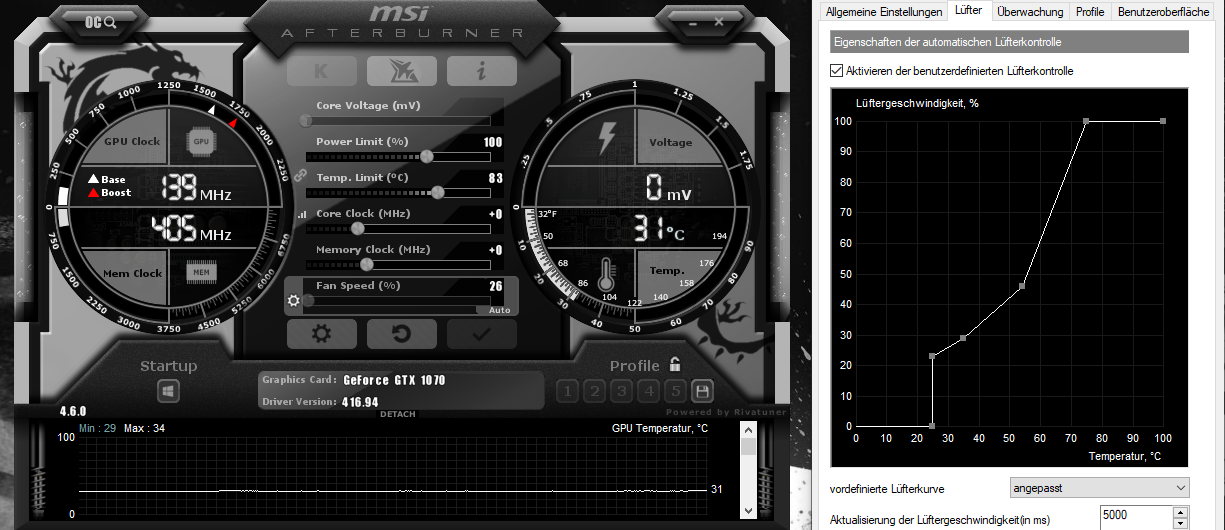The image size is (1225, 530).
Task: Select profile slot 4
Action: [x=649, y=391]
